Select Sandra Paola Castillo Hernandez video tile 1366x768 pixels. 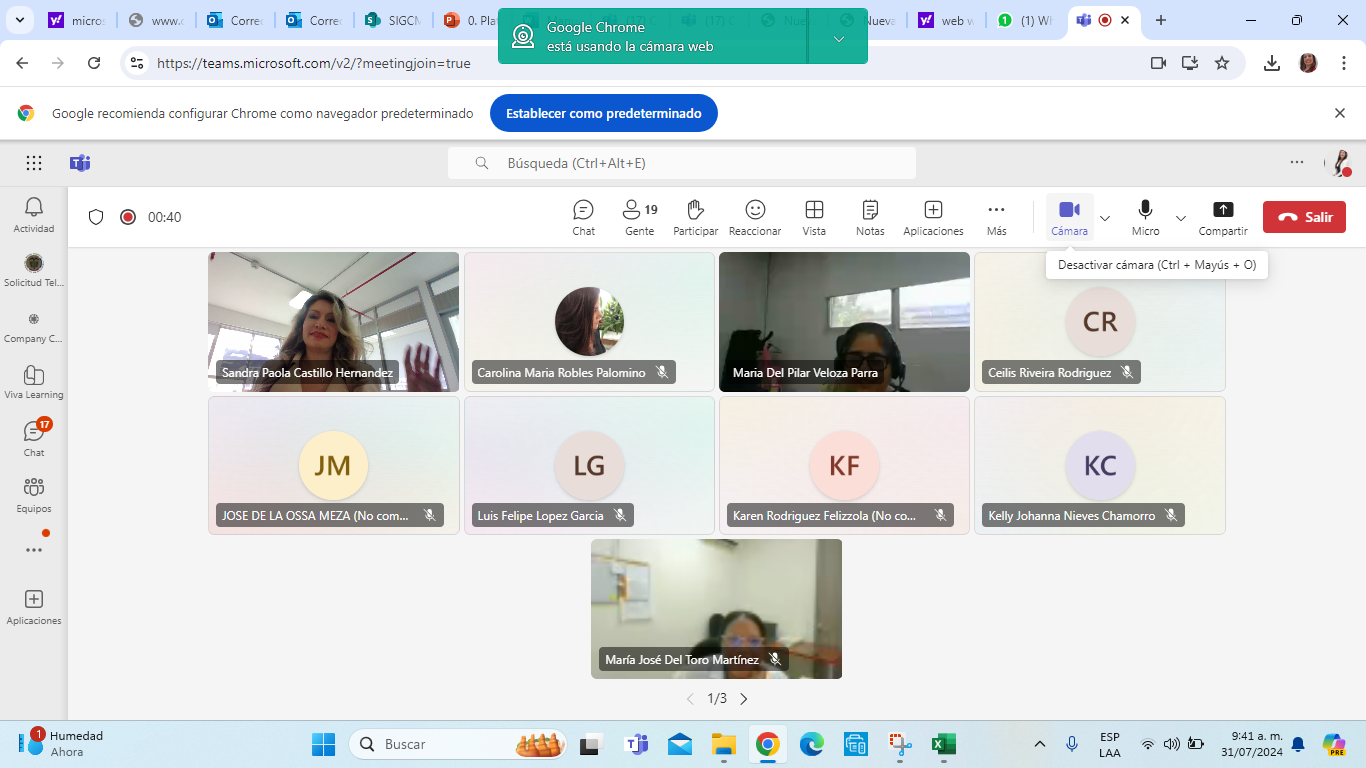334,321
